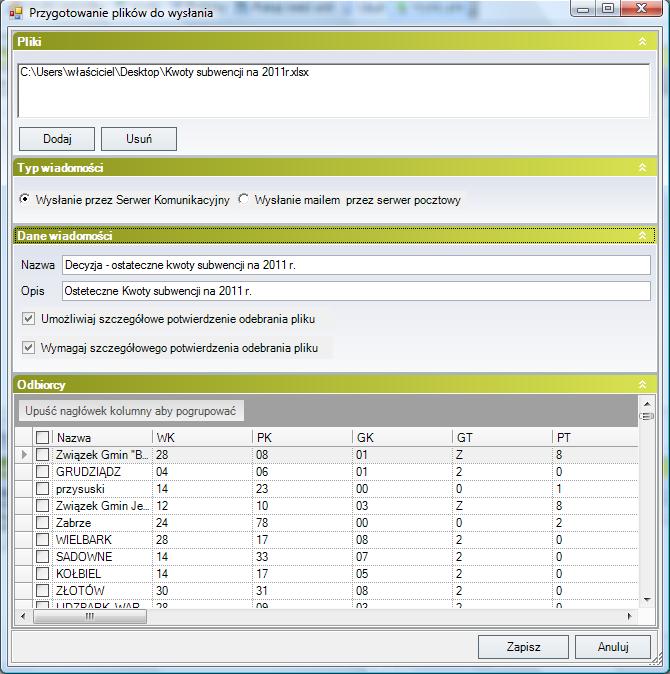Click the row indicator arrow of first row
This screenshot has height=674, width=670.
pos(24,454)
